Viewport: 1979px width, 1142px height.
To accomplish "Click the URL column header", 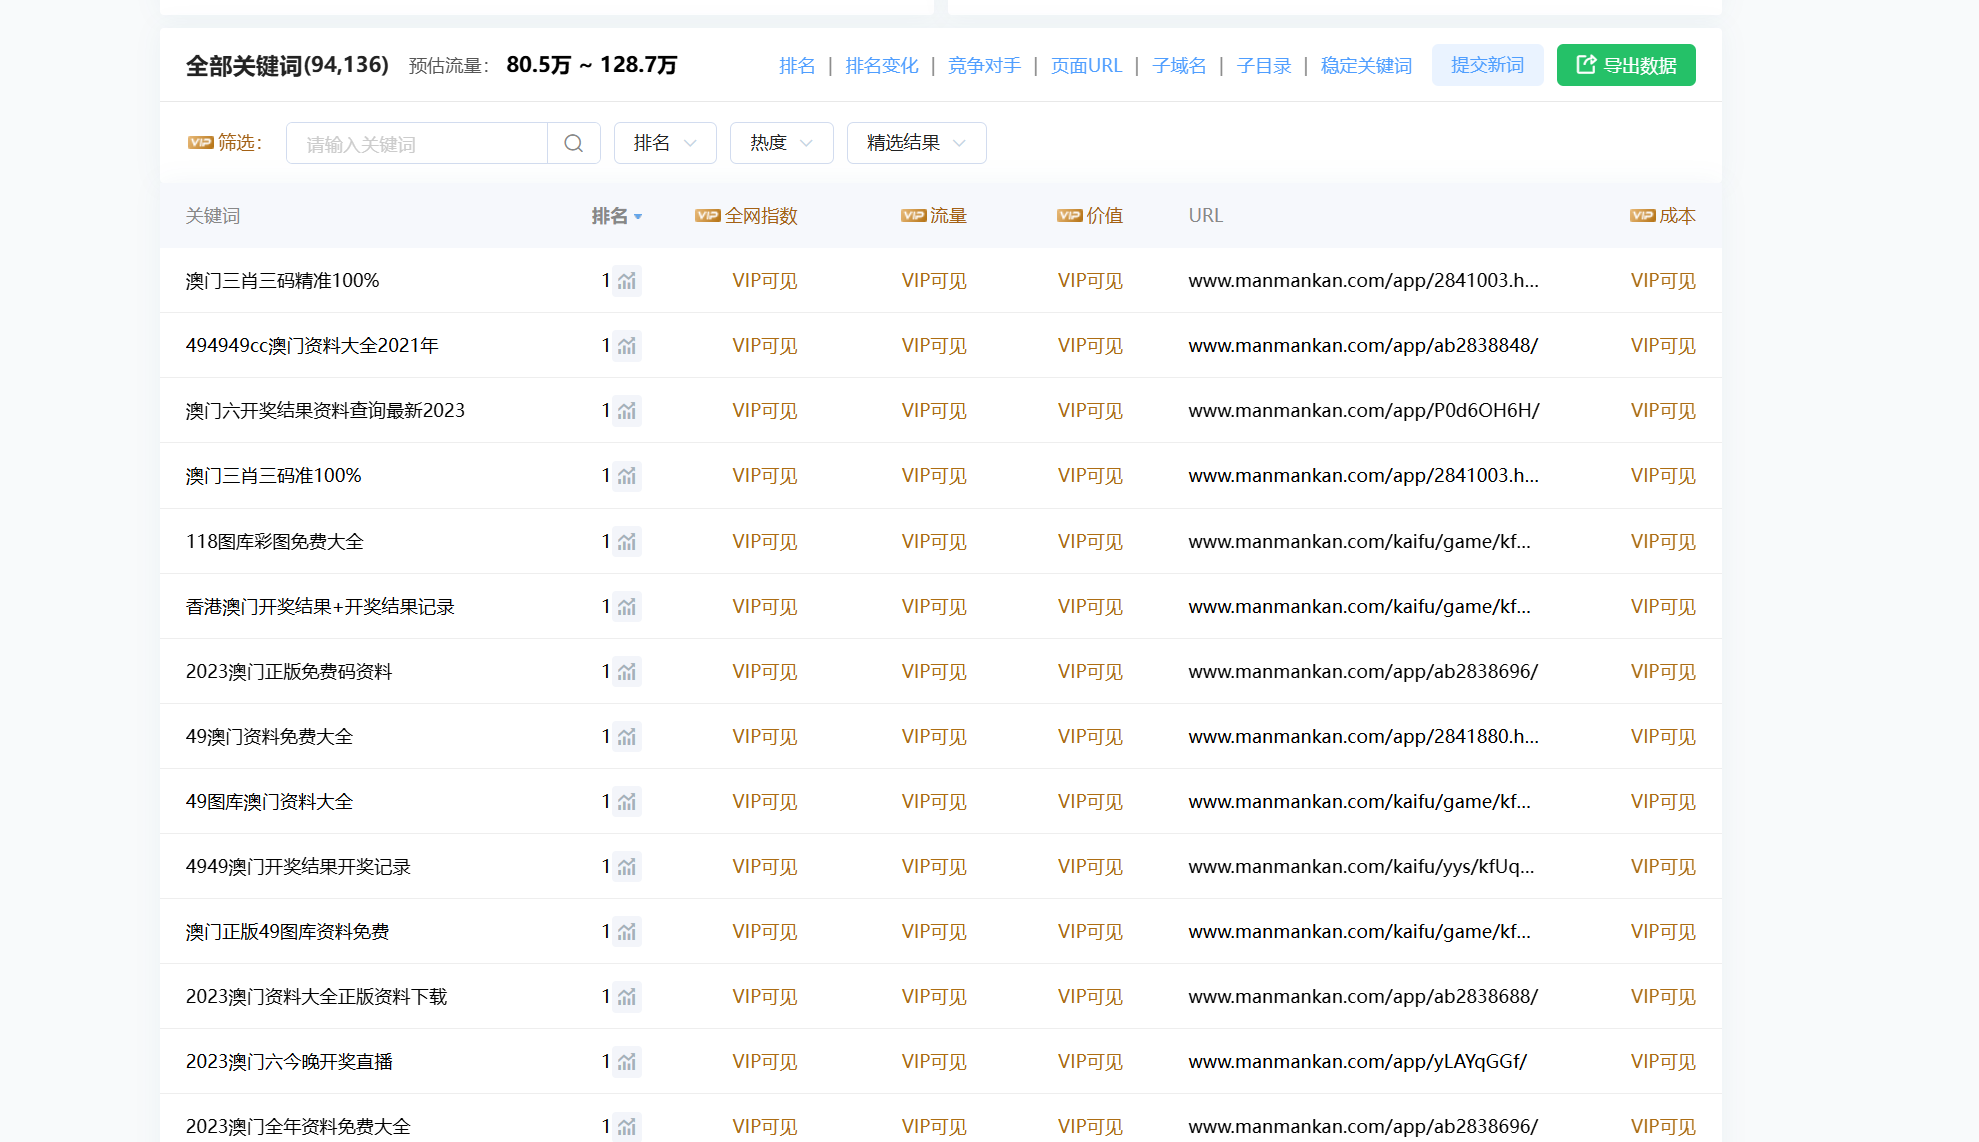I will (x=1206, y=216).
